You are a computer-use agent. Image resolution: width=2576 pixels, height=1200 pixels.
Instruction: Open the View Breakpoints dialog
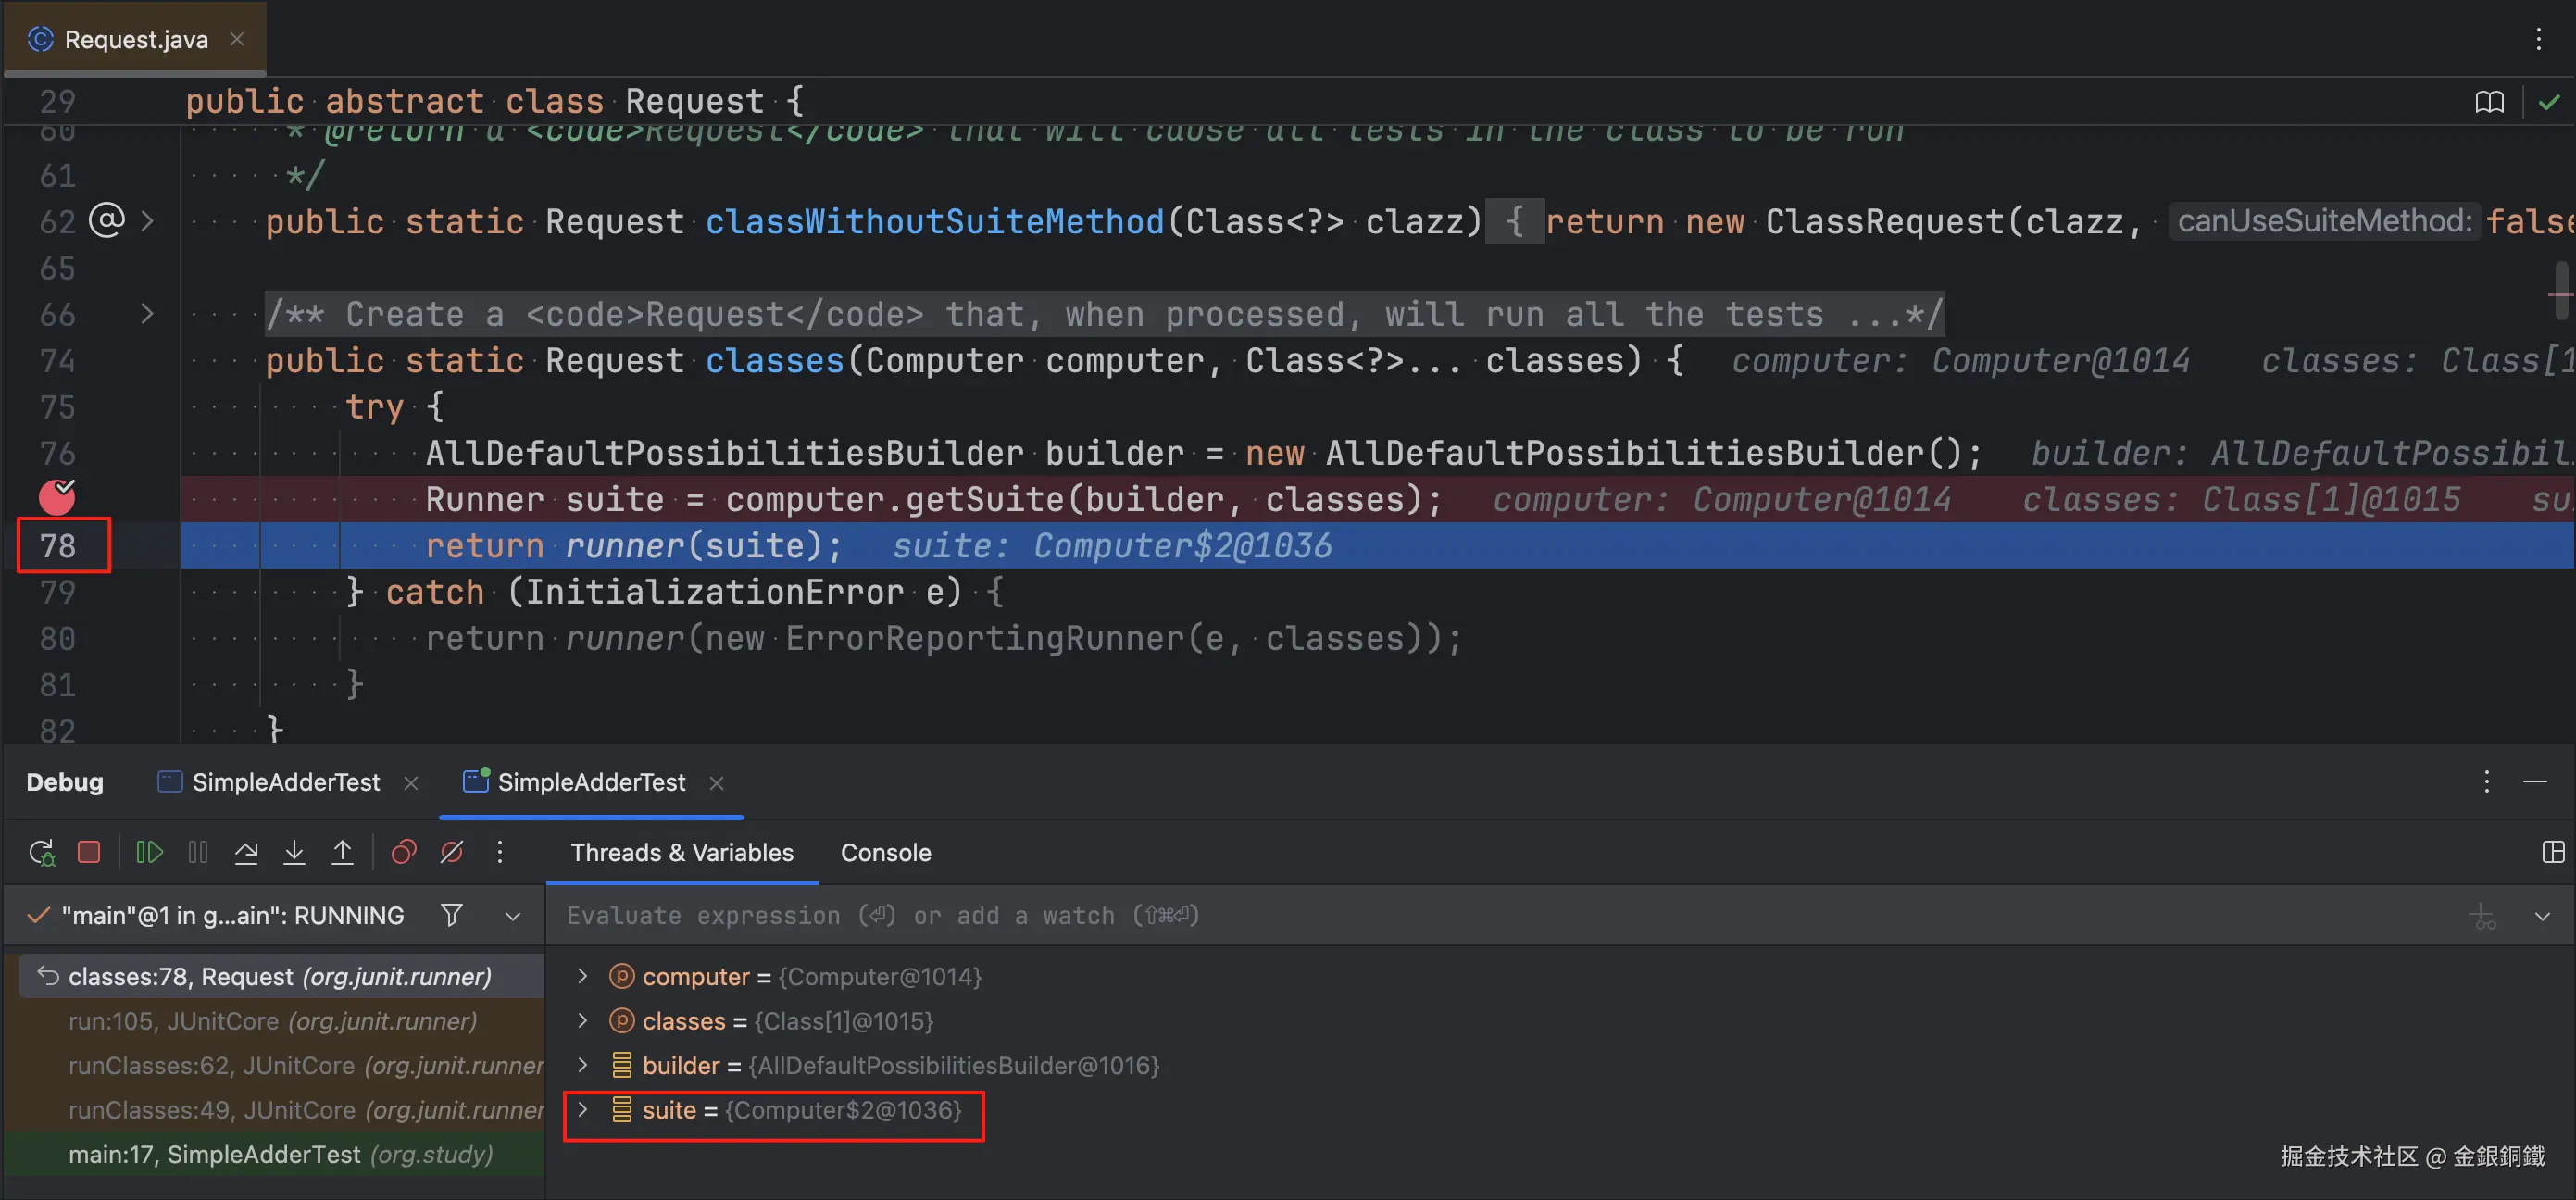click(x=403, y=852)
